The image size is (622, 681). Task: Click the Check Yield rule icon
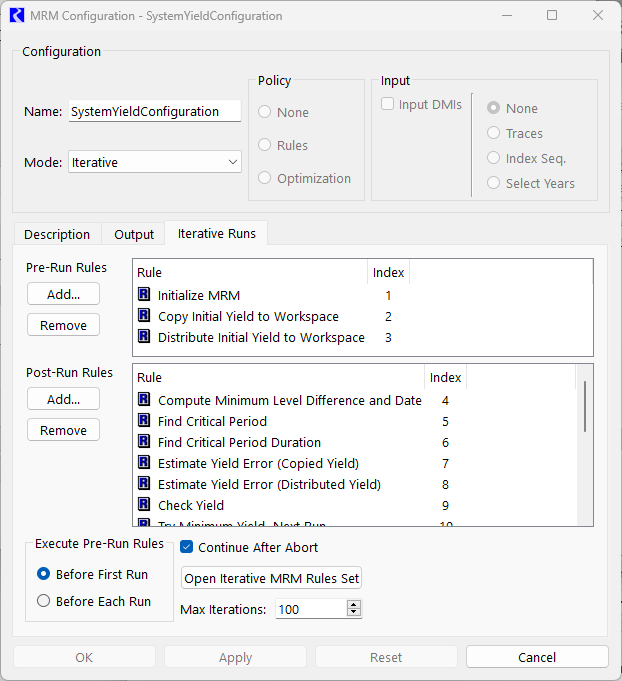[144, 505]
